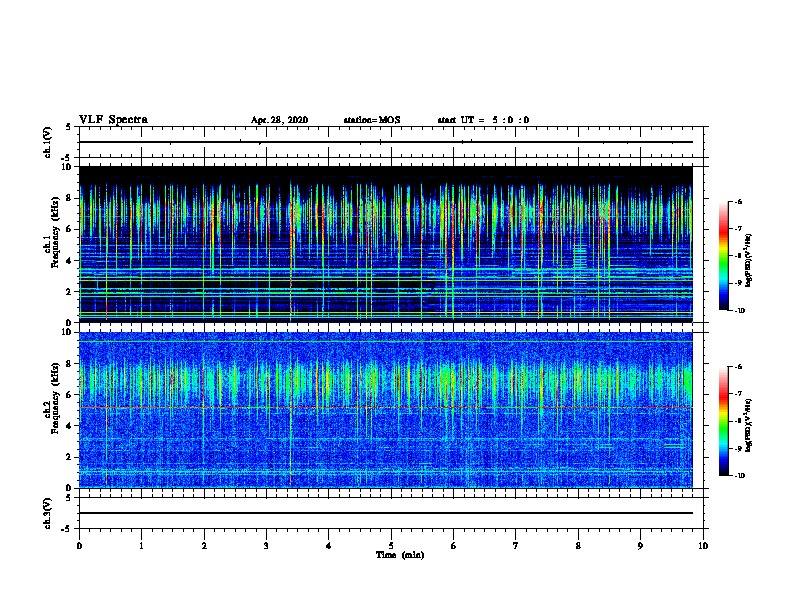
Task: Click the ch.1 "Frequency (kHz)" axis label
Action: click(x=55, y=232)
